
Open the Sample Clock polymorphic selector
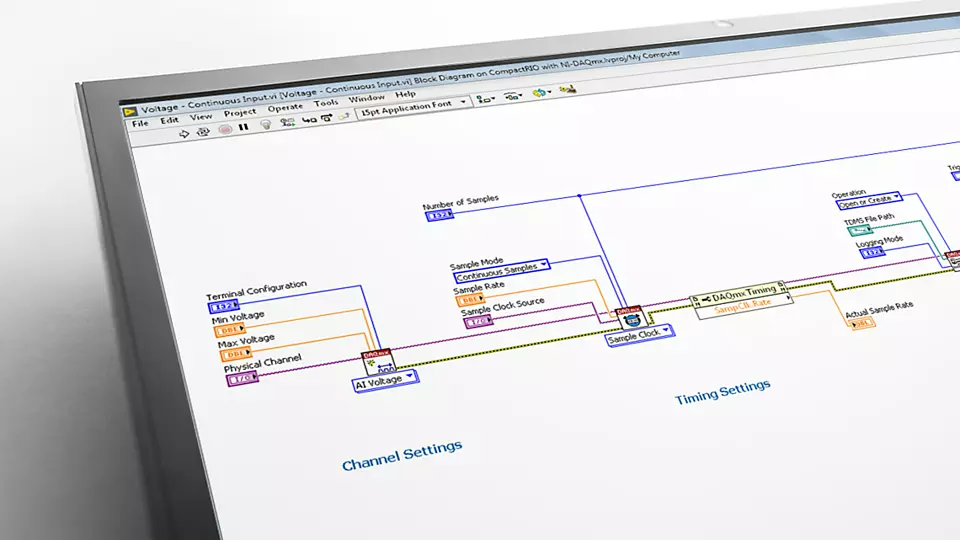[x=640, y=336]
